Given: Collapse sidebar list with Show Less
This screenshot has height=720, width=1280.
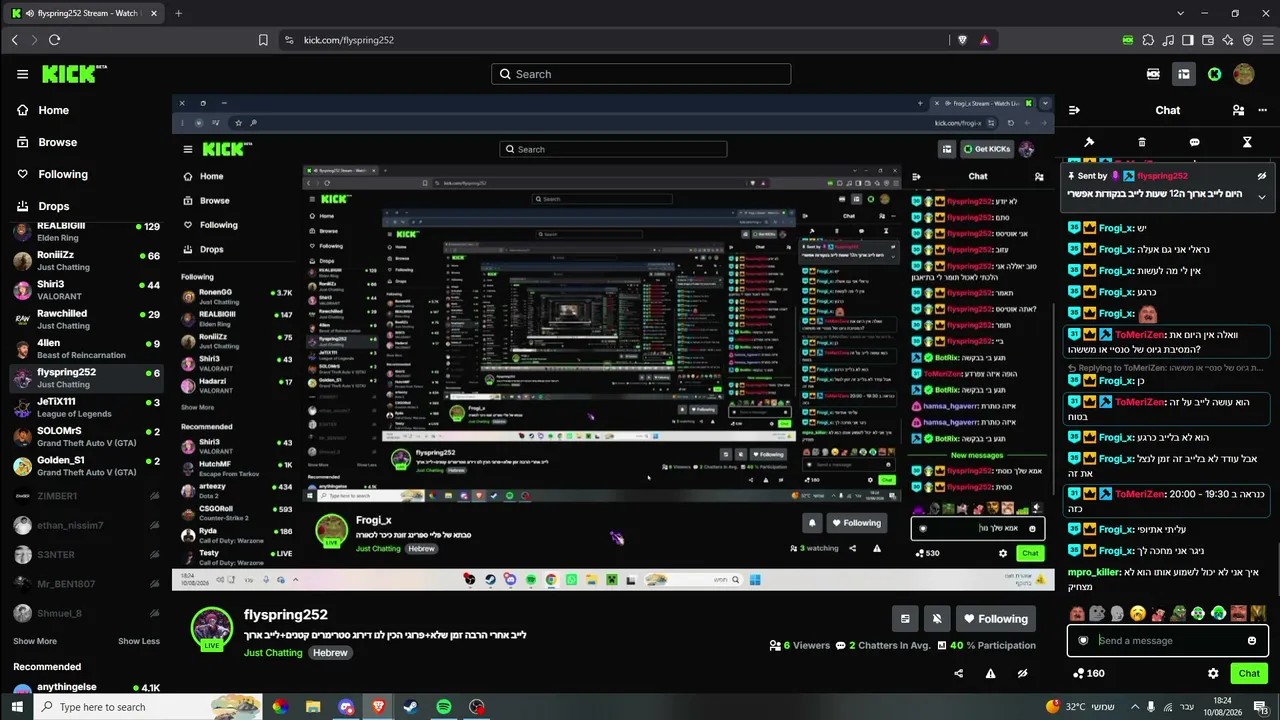Looking at the screenshot, I should click(139, 641).
